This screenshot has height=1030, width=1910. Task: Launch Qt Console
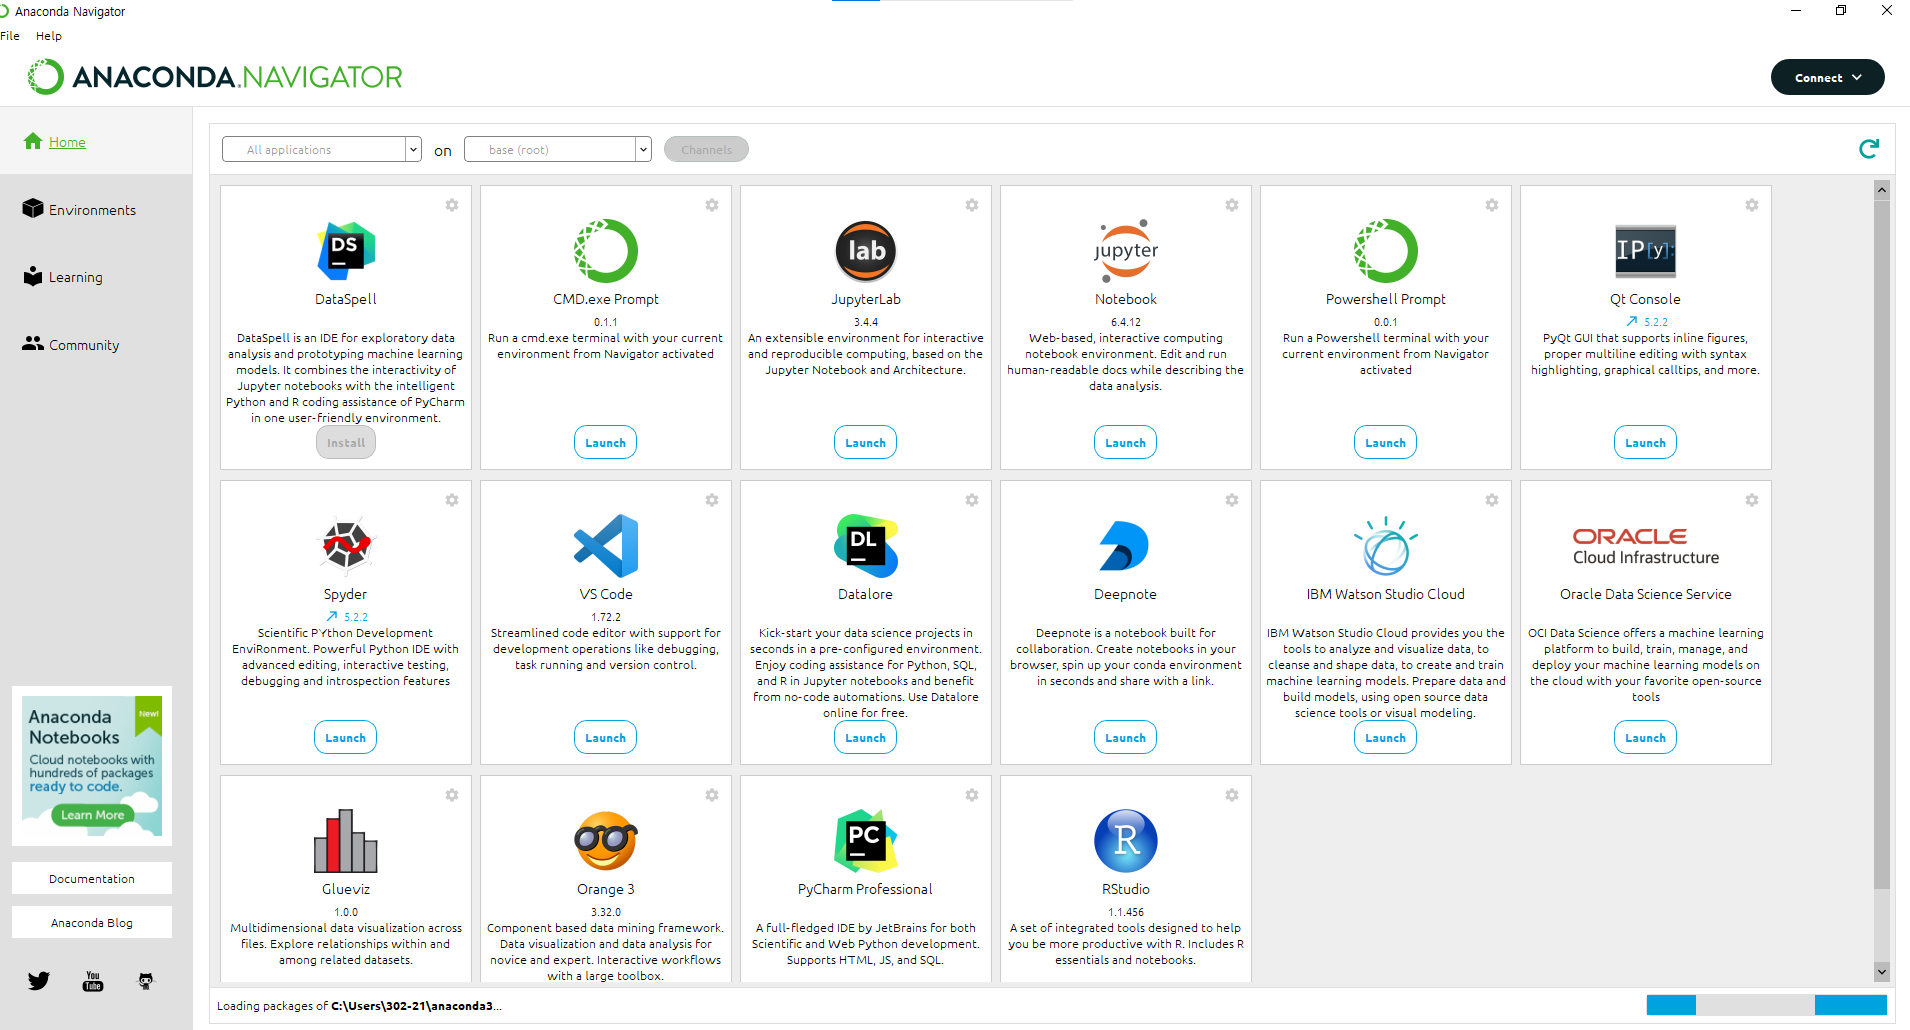[1646, 442]
